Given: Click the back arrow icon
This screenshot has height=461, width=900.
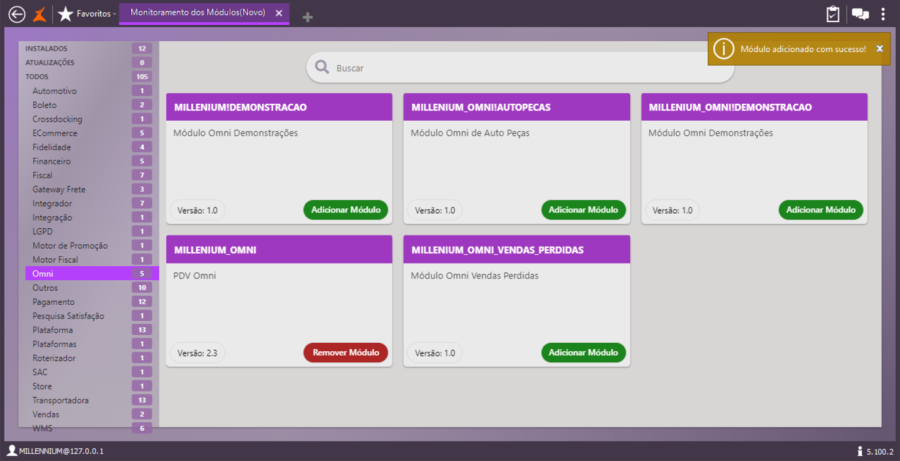Looking at the screenshot, I should pos(17,14).
